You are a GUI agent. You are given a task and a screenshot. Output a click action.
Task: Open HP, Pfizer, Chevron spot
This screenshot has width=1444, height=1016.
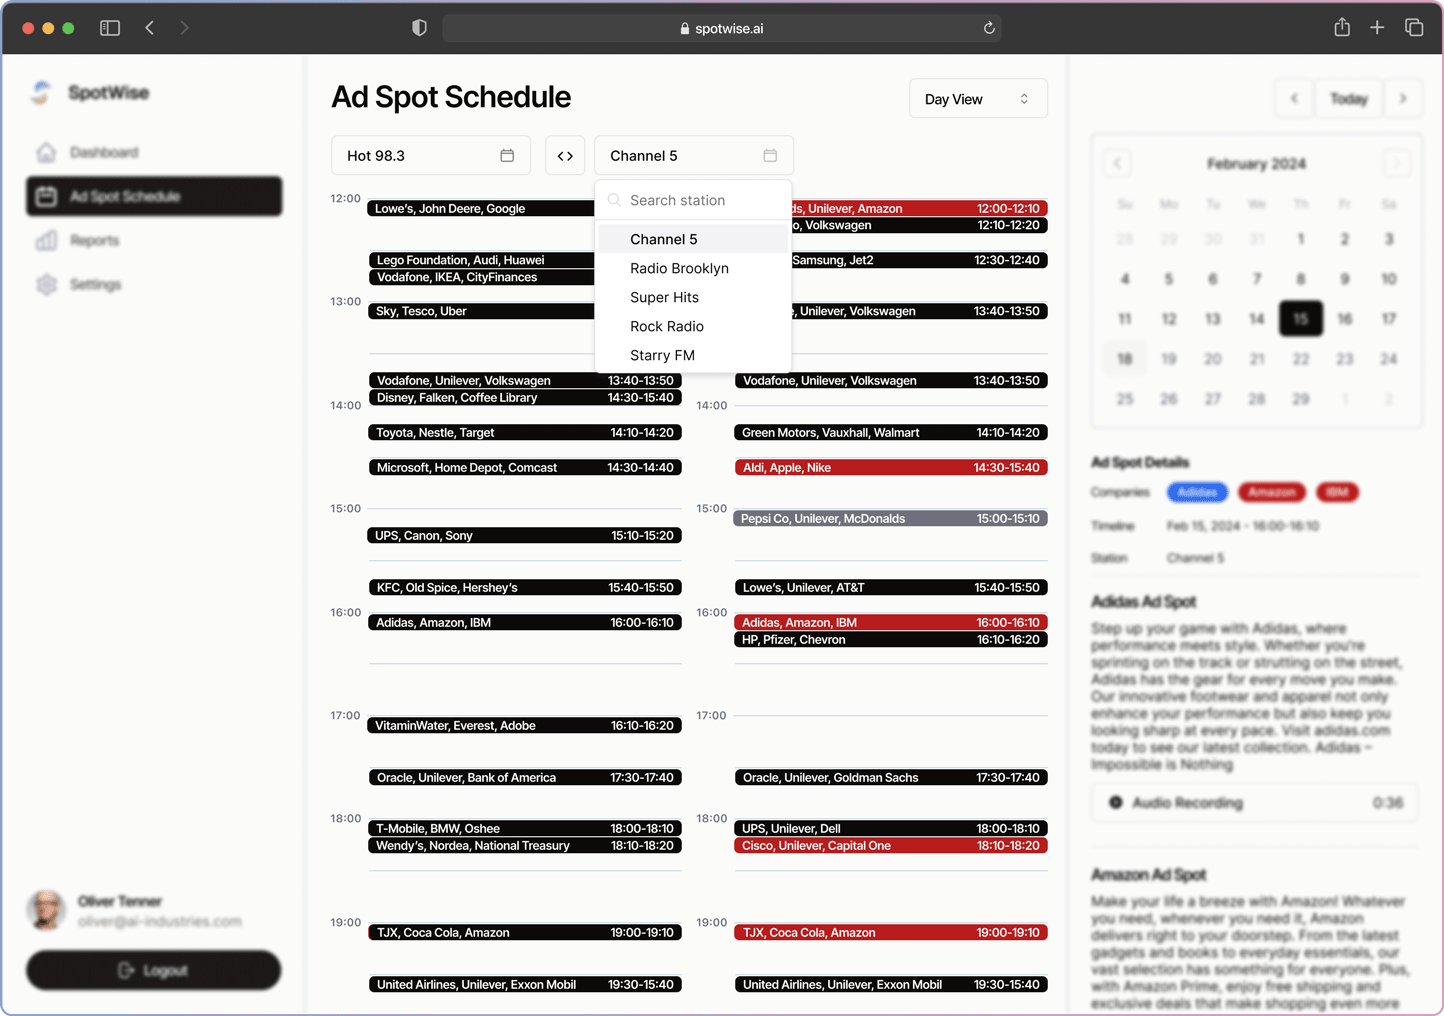(891, 639)
